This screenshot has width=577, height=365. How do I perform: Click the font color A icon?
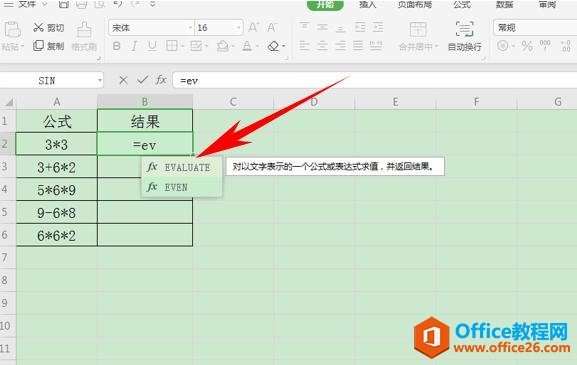[x=247, y=46]
